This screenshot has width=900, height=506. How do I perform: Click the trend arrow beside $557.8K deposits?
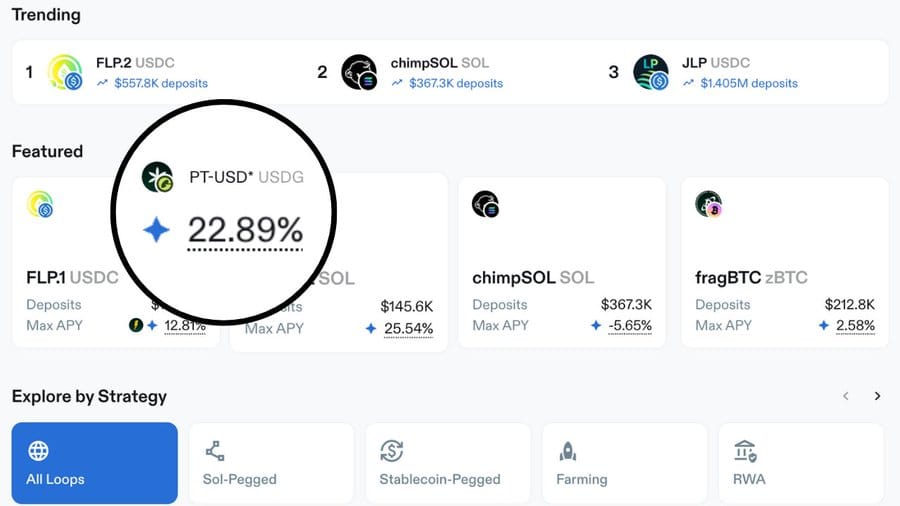point(102,83)
